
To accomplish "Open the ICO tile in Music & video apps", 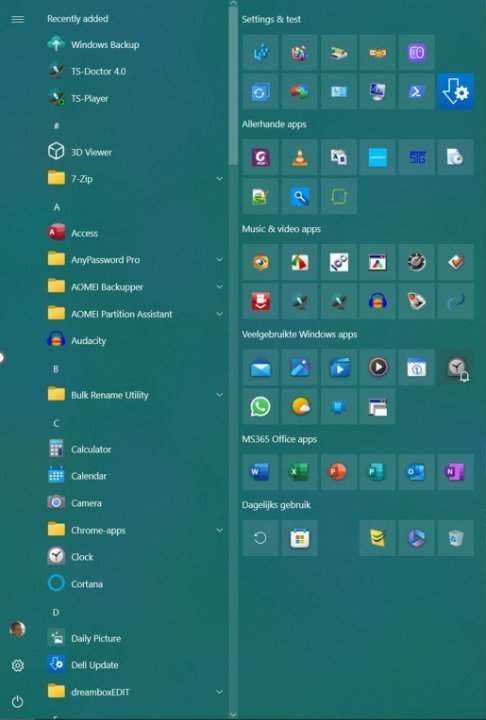I will 339,262.
